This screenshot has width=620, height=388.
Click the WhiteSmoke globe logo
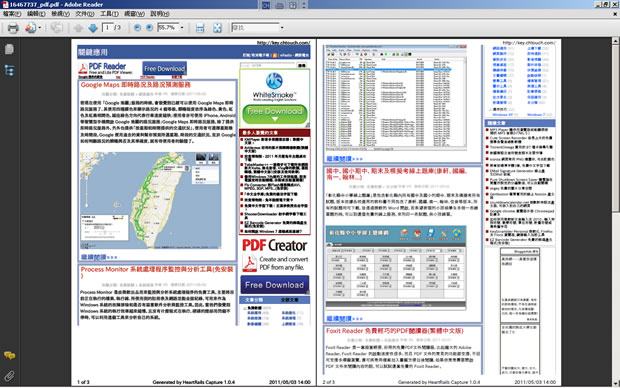[x=274, y=81]
